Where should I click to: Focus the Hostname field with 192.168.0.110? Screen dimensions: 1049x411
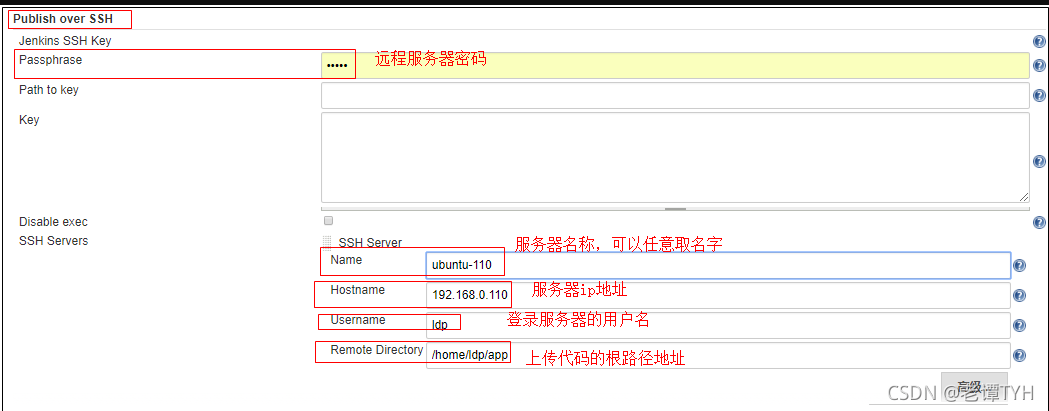click(x=718, y=295)
